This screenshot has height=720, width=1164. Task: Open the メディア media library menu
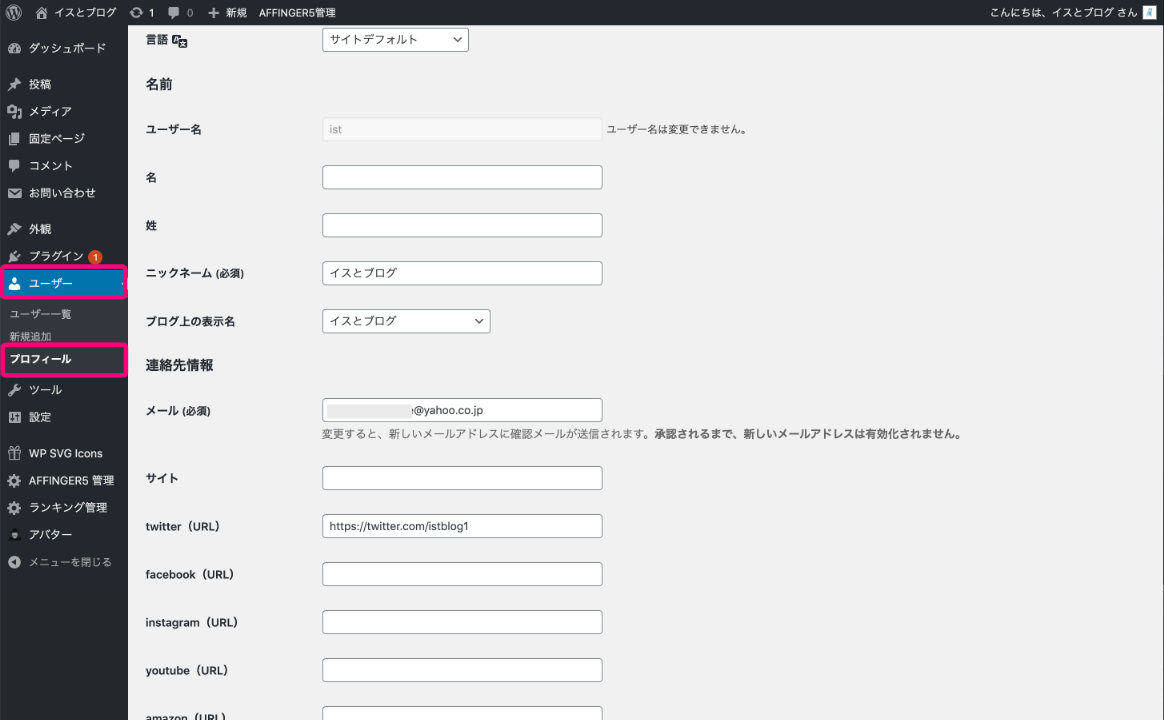[x=50, y=111]
